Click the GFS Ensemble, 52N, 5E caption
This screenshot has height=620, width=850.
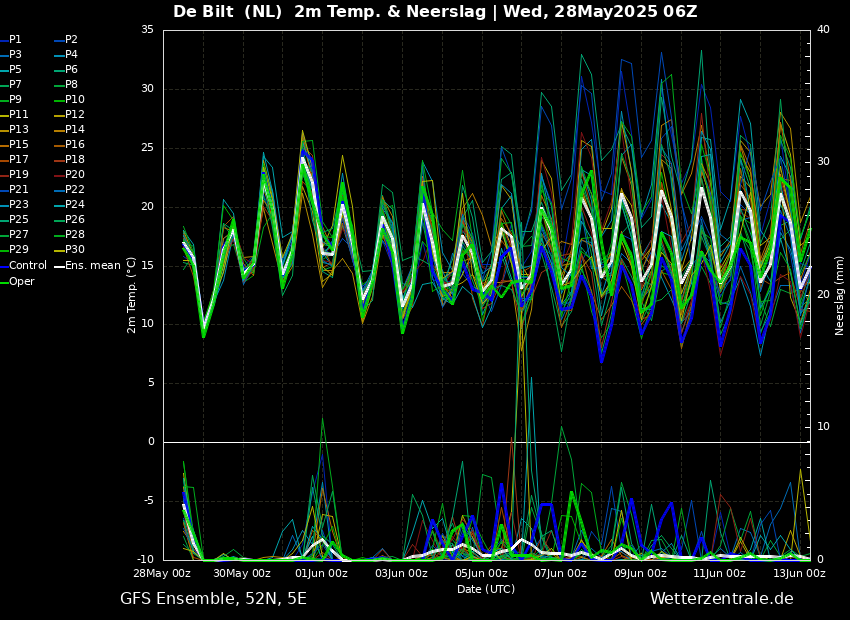coord(213,599)
